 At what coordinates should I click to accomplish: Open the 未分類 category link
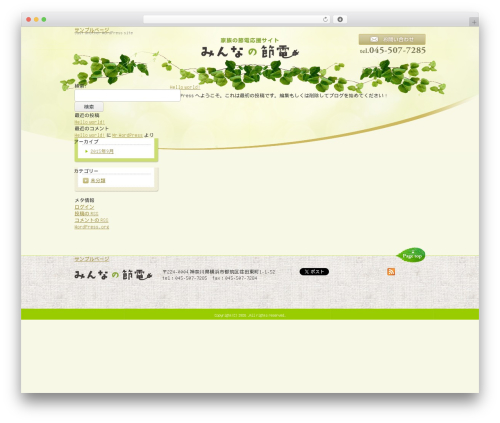click(98, 181)
